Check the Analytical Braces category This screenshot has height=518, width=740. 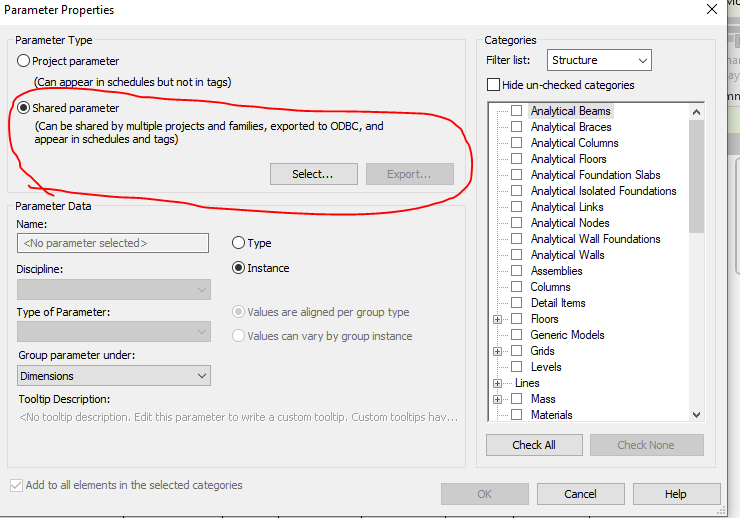coord(517,127)
